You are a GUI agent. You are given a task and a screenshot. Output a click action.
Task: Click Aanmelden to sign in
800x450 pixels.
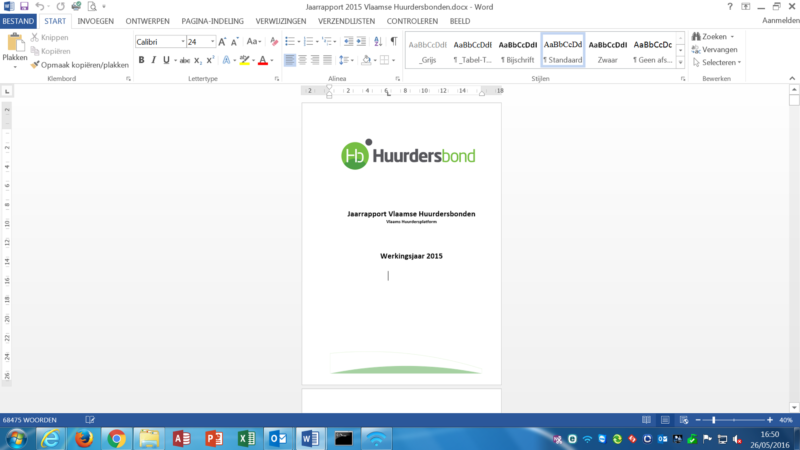click(x=780, y=20)
